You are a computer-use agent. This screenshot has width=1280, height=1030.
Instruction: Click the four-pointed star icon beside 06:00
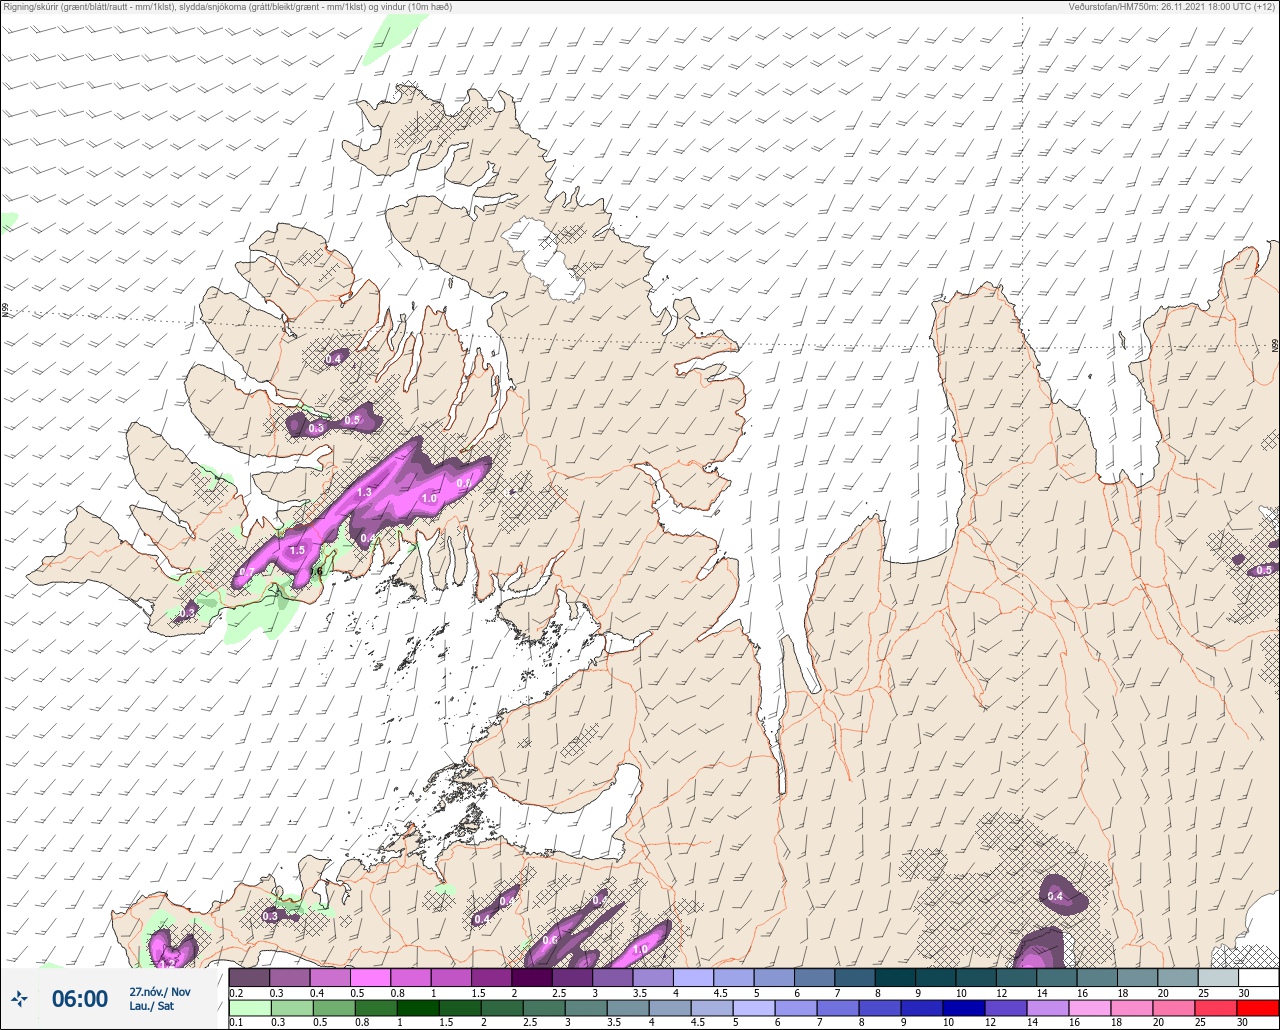[19, 998]
